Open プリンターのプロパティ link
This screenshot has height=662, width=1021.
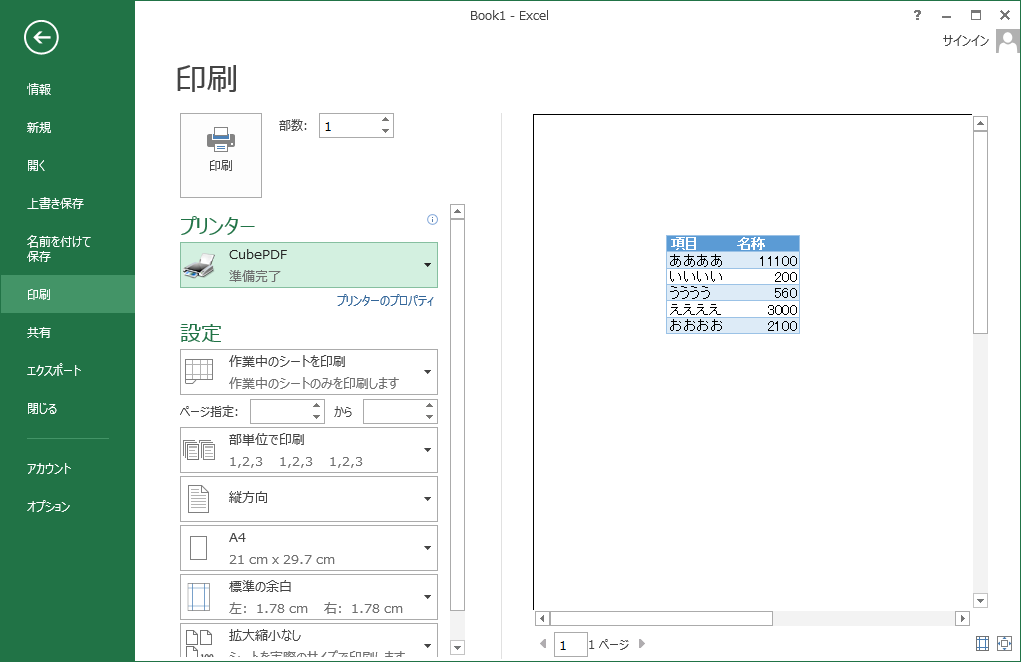[385, 301]
